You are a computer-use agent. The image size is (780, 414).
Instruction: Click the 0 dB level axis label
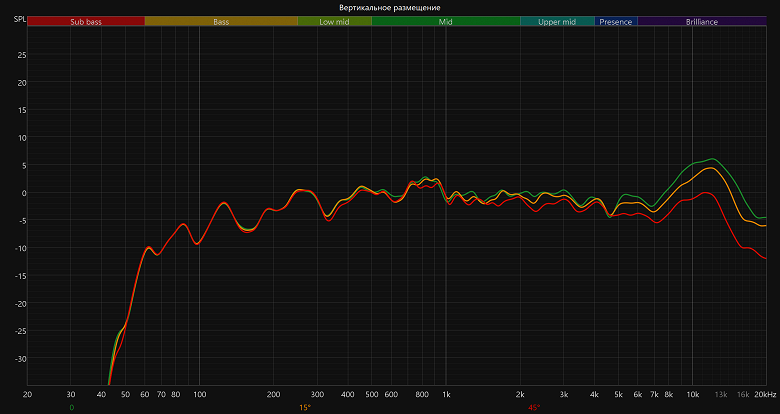coord(24,193)
